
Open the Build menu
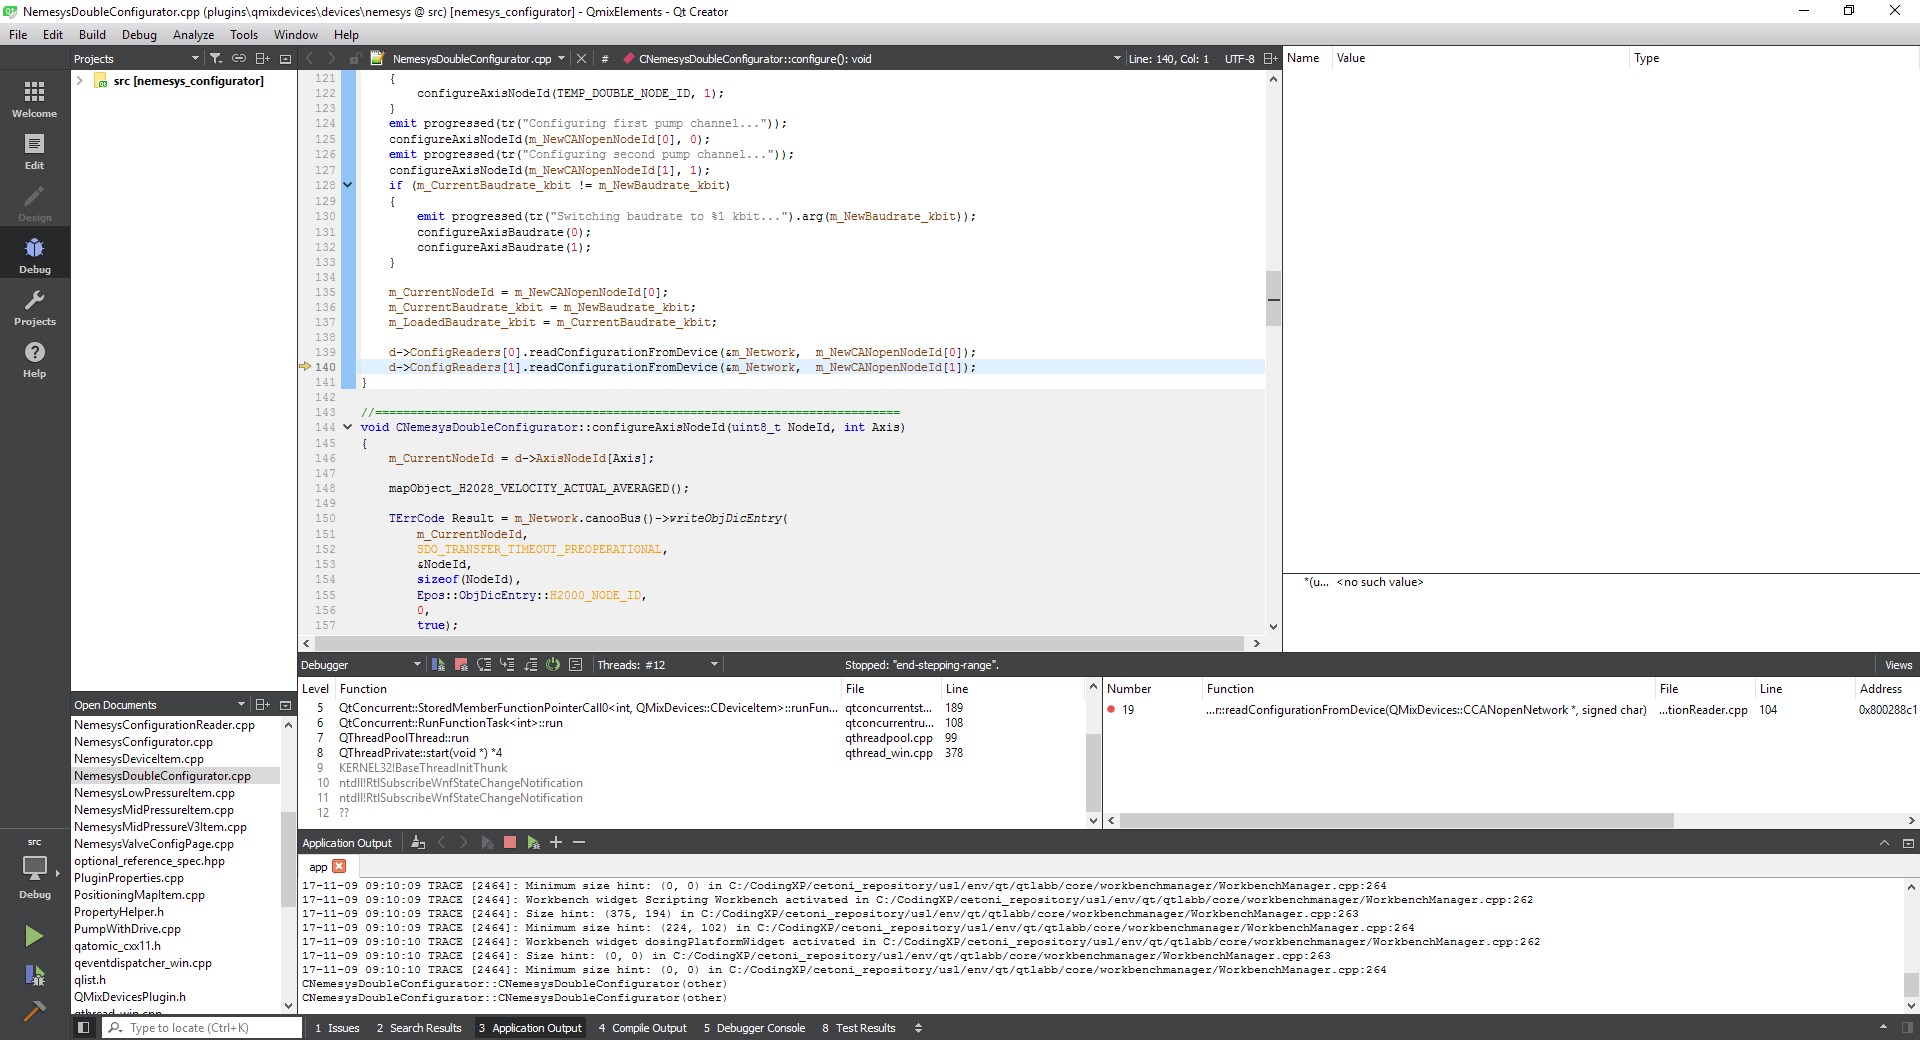pyautogui.click(x=92, y=34)
